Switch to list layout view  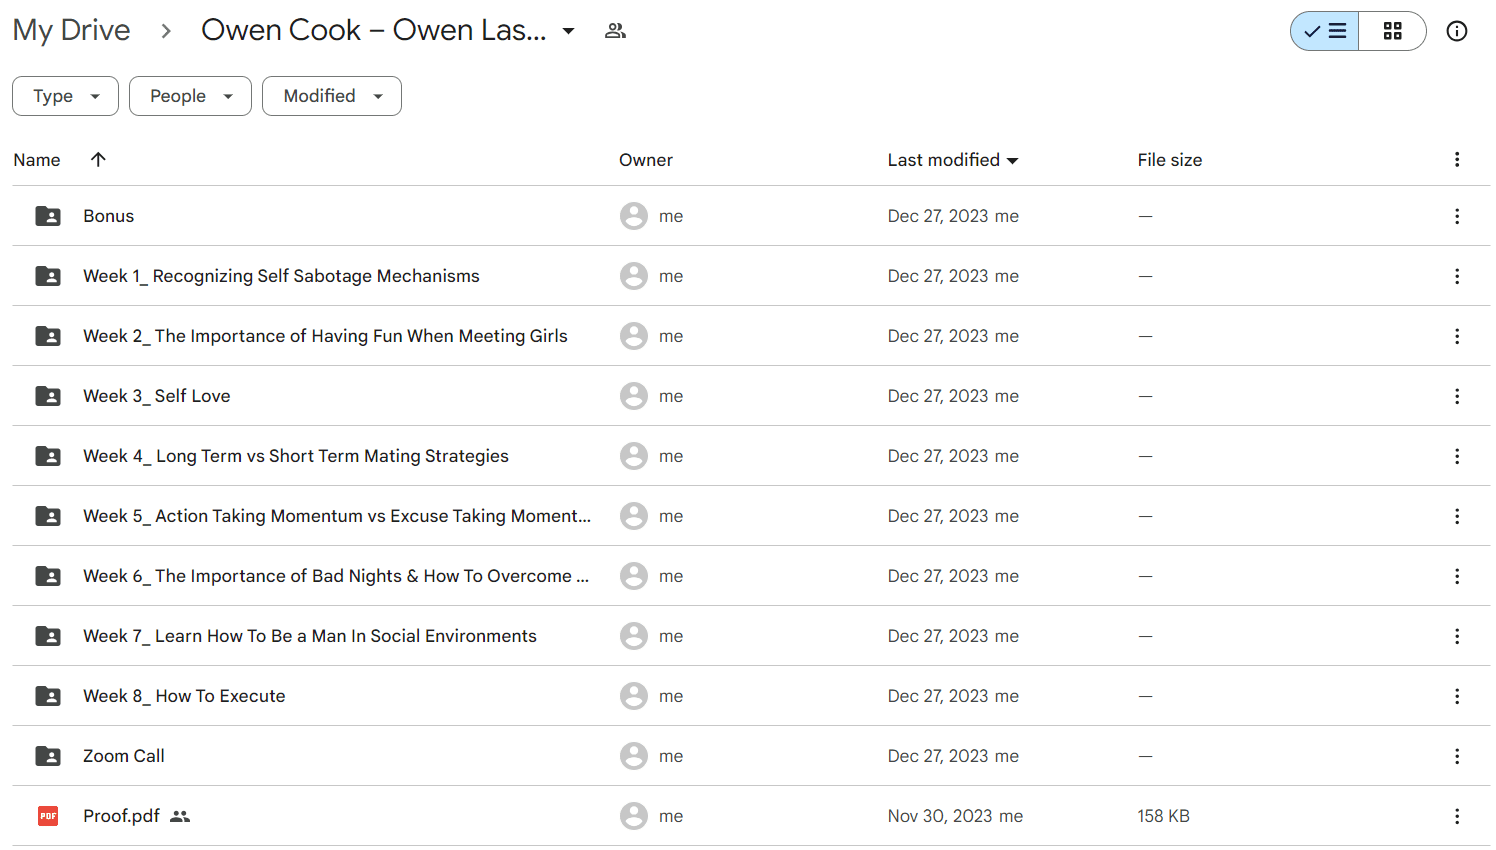[x=1325, y=31]
